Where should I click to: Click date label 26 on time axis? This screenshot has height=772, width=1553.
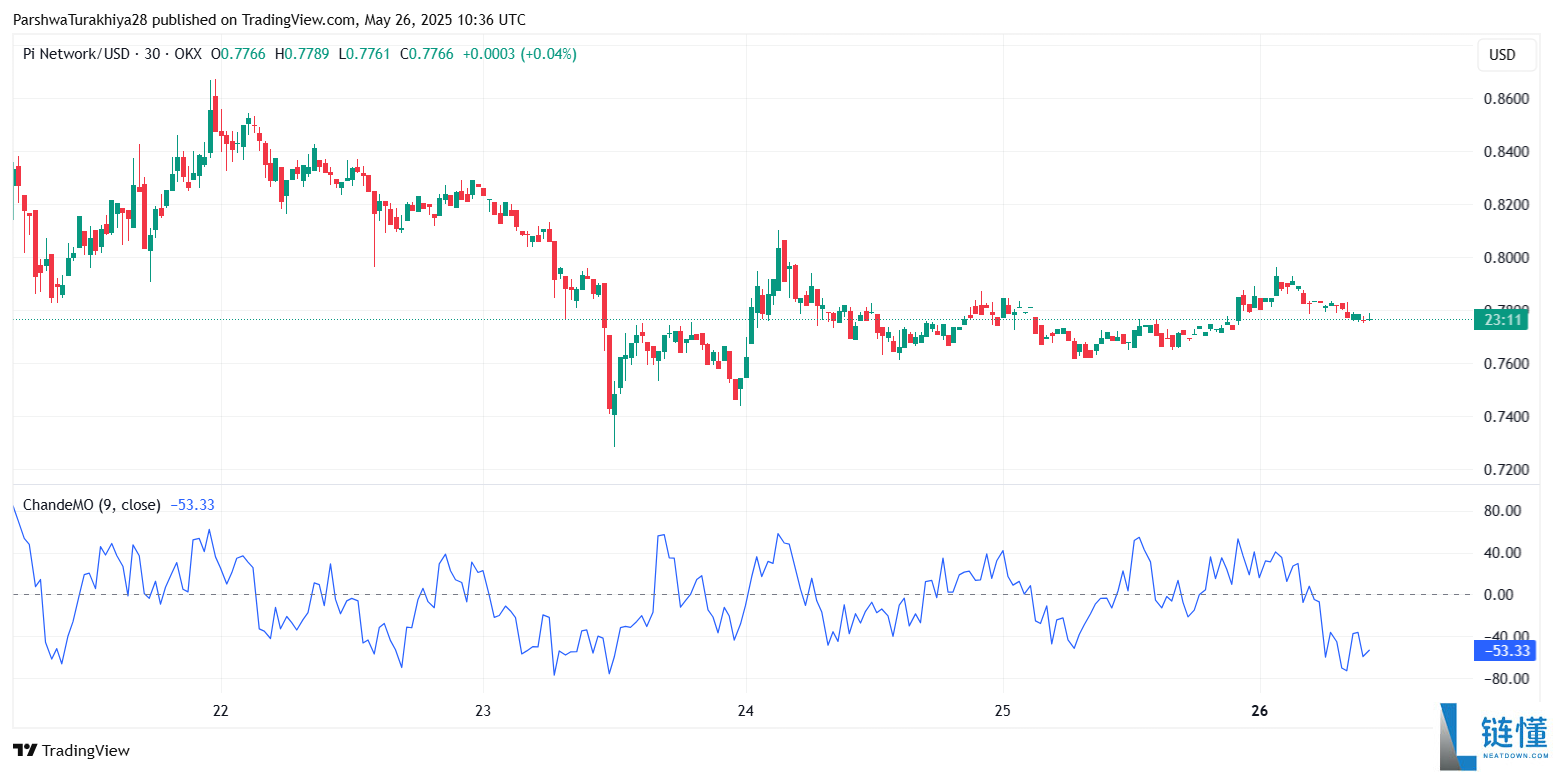[1259, 711]
